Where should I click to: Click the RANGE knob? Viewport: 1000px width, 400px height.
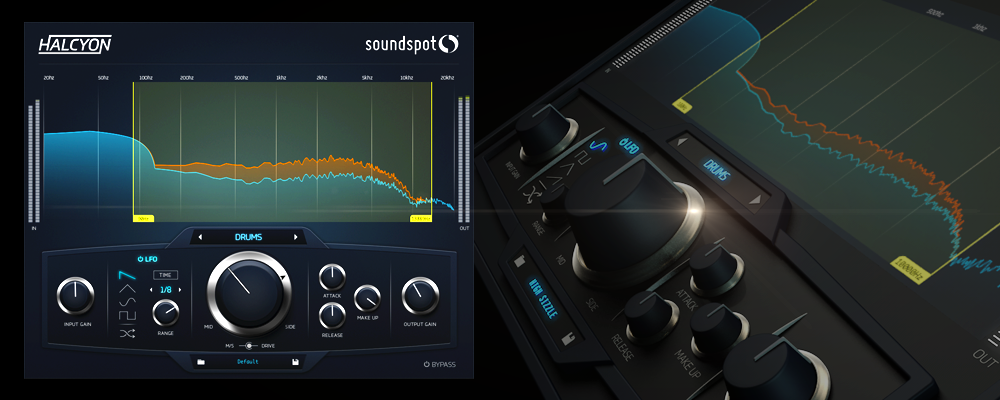point(166,313)
